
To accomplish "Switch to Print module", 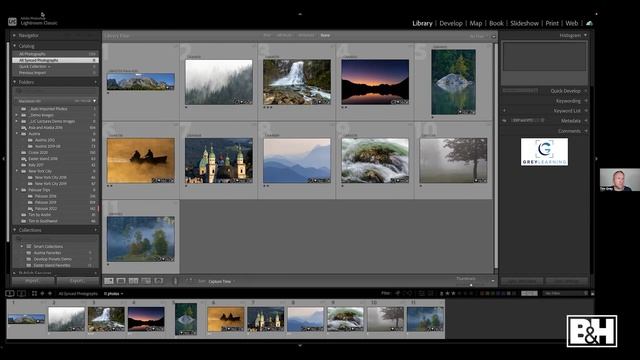I will pos(552,23).
